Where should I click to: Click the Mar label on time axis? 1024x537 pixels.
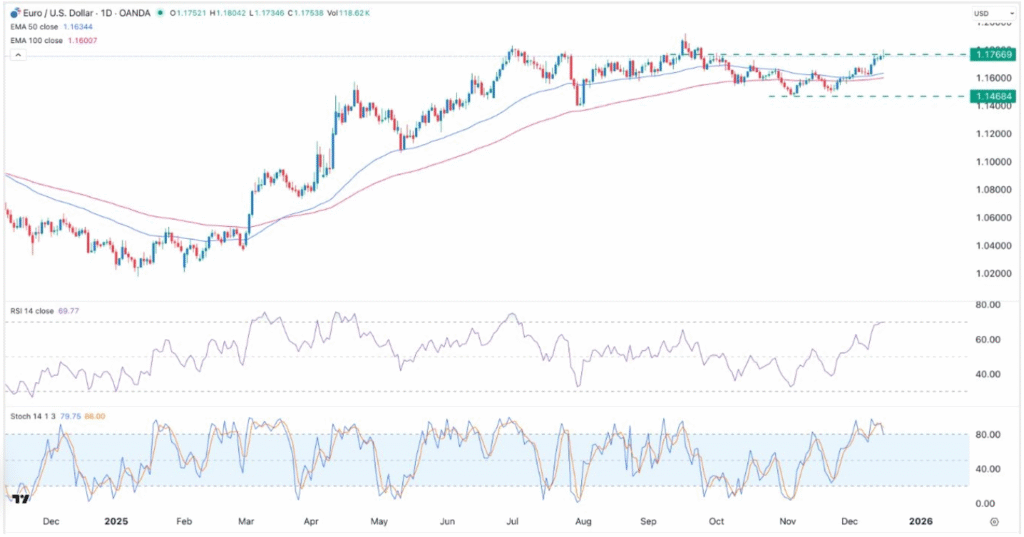(246, 521)
